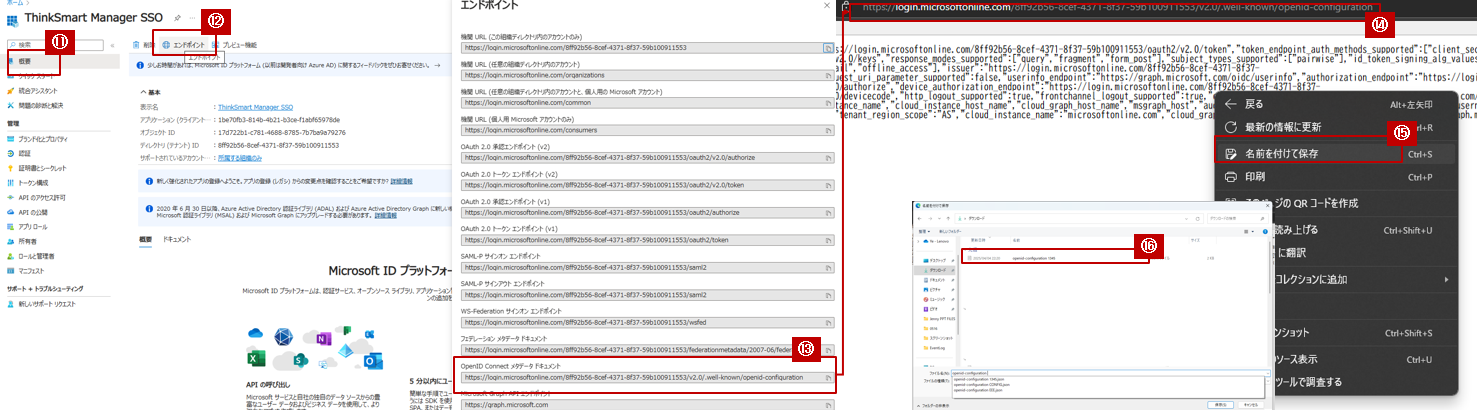Viewport: 1477px width, 410px height.
Task: Click the プレビュー機能 toolbar button
Action: [234, 46]
